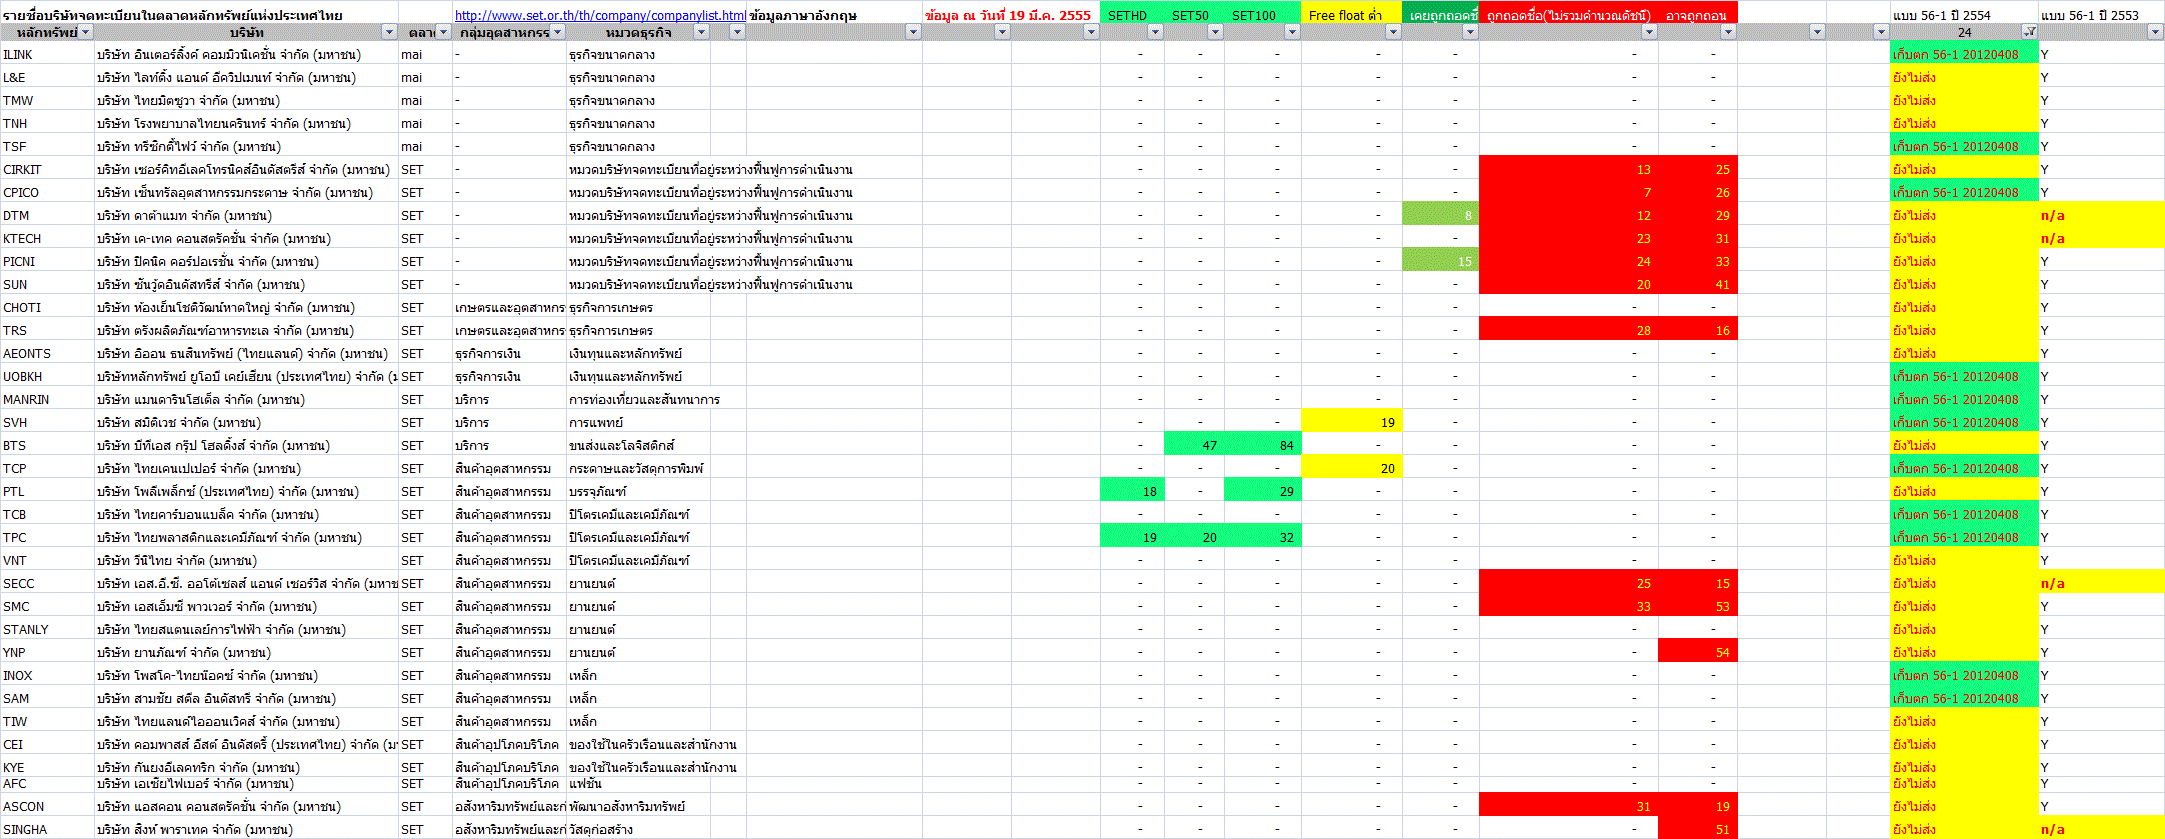Screen dimensions: 2165x839
Task: Open the แบบ 56-1 ปี 2553 column filter dropdown
Action: 2155,32
